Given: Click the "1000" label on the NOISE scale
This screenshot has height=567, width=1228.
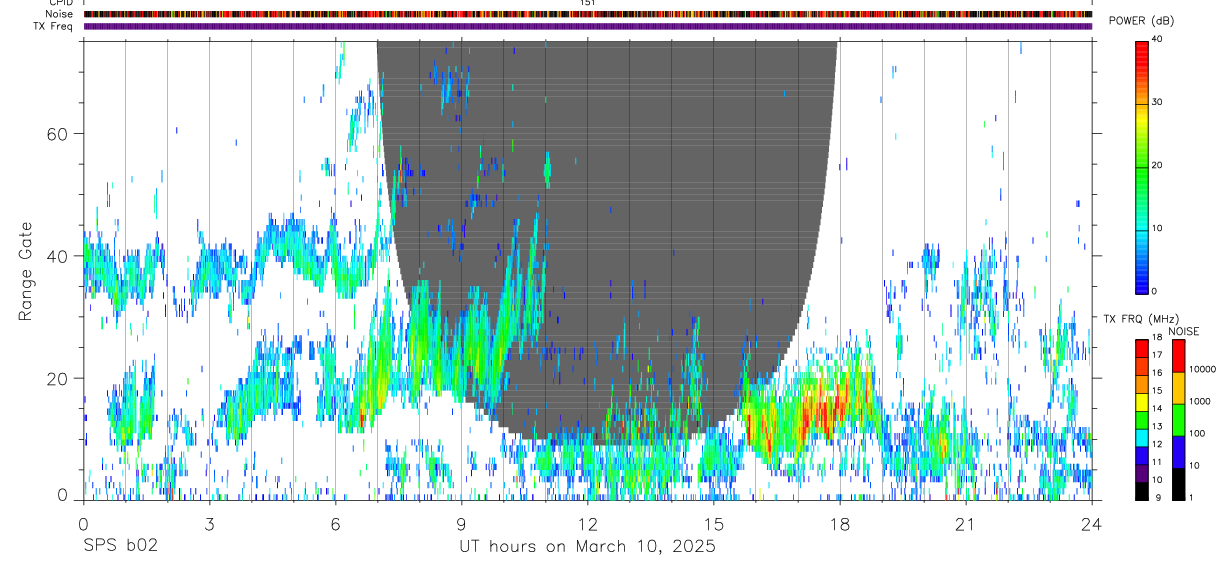Looking at the screenshot, I should point(1199,401).
